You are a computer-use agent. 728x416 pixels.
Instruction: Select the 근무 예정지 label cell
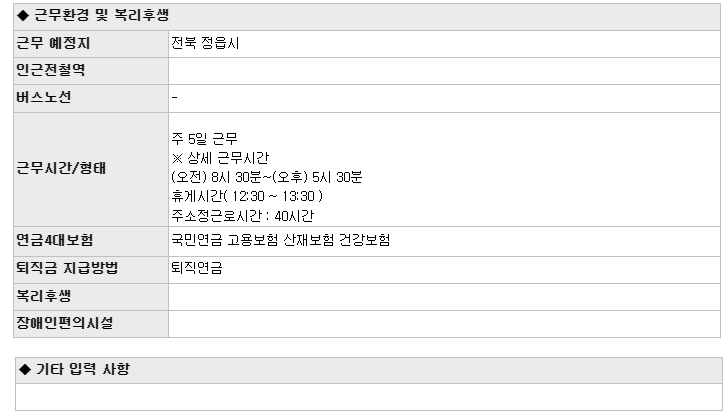pos(91,44)
